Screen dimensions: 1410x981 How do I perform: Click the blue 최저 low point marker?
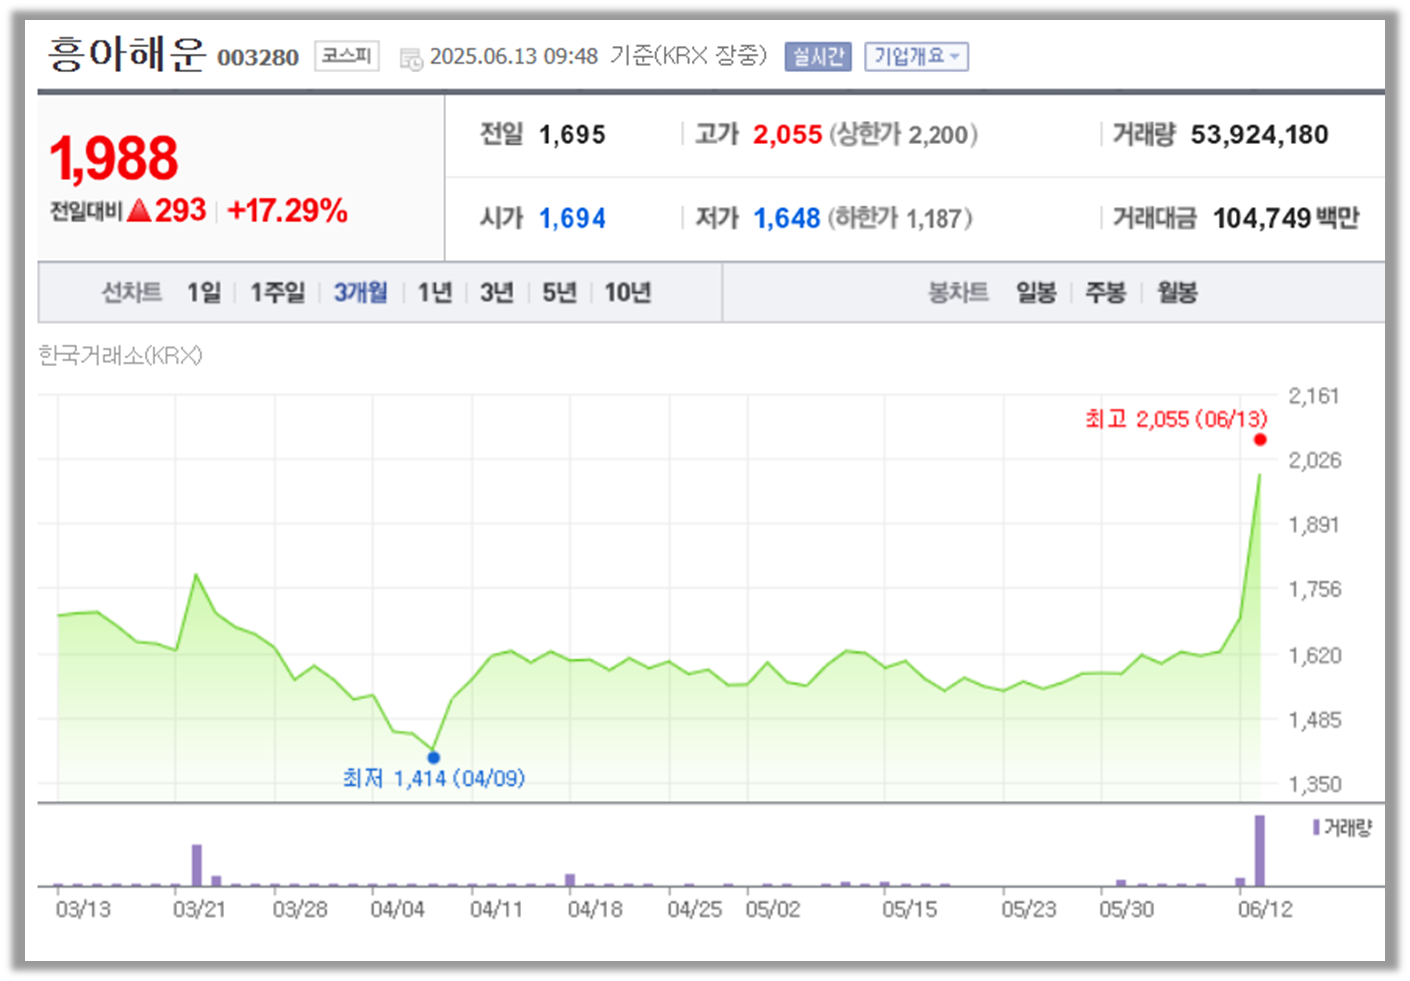point(434,758)
